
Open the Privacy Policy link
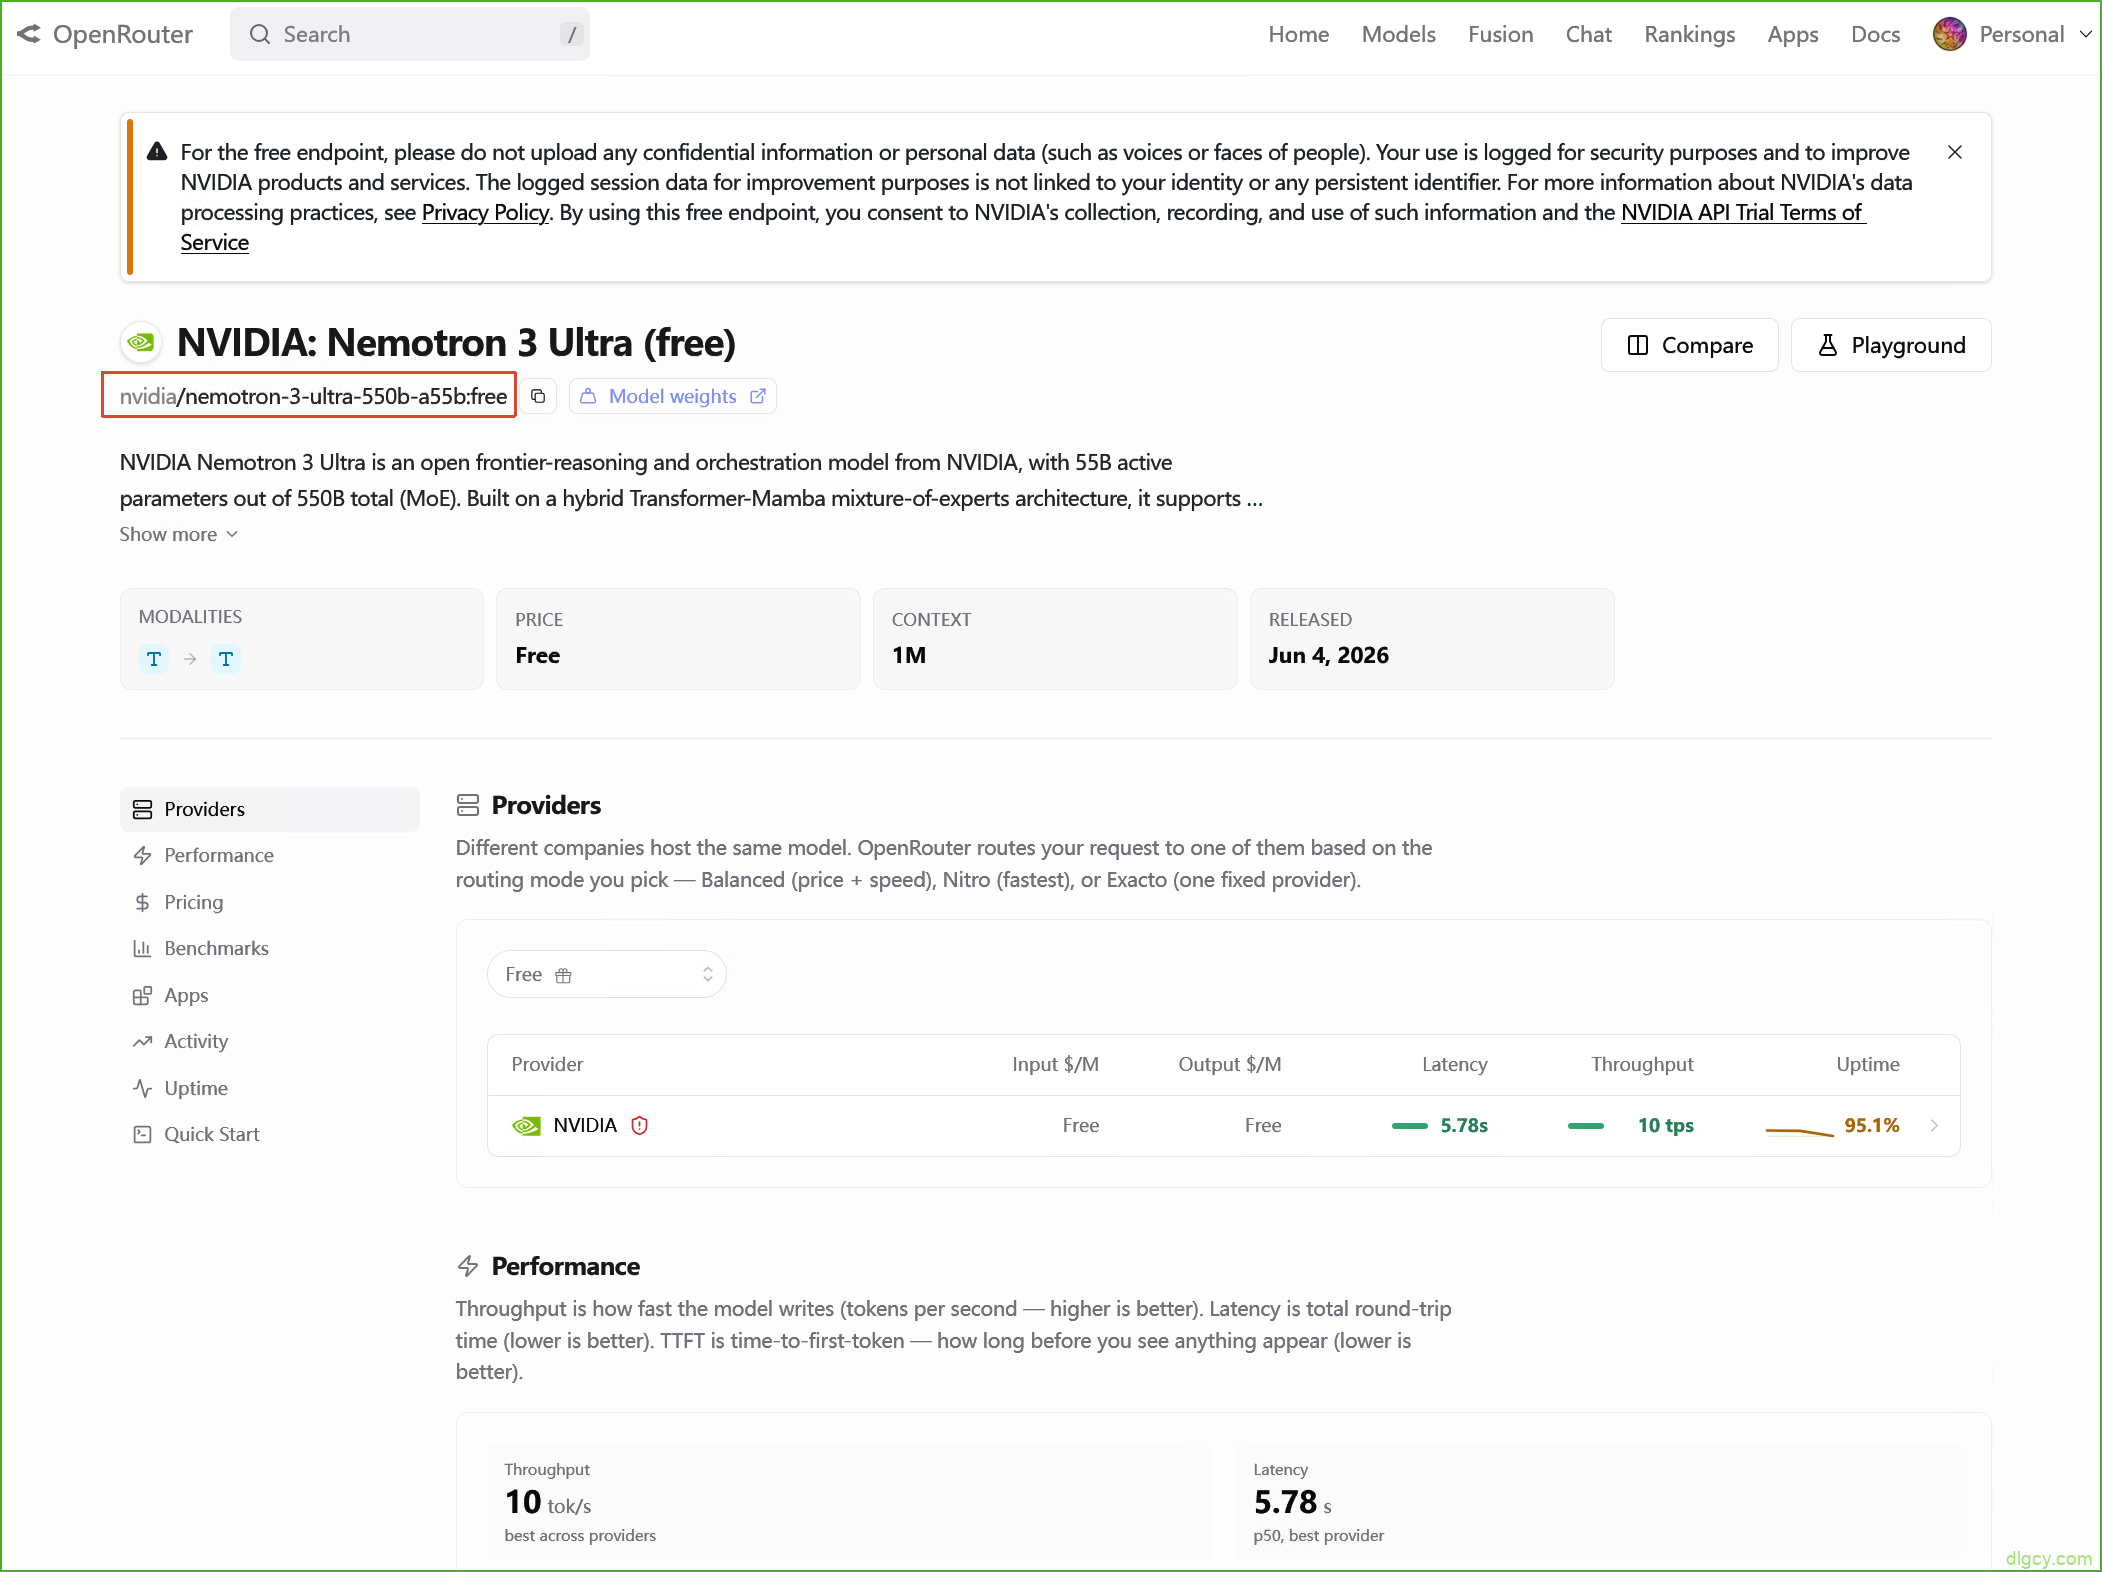tap(485, 212)
